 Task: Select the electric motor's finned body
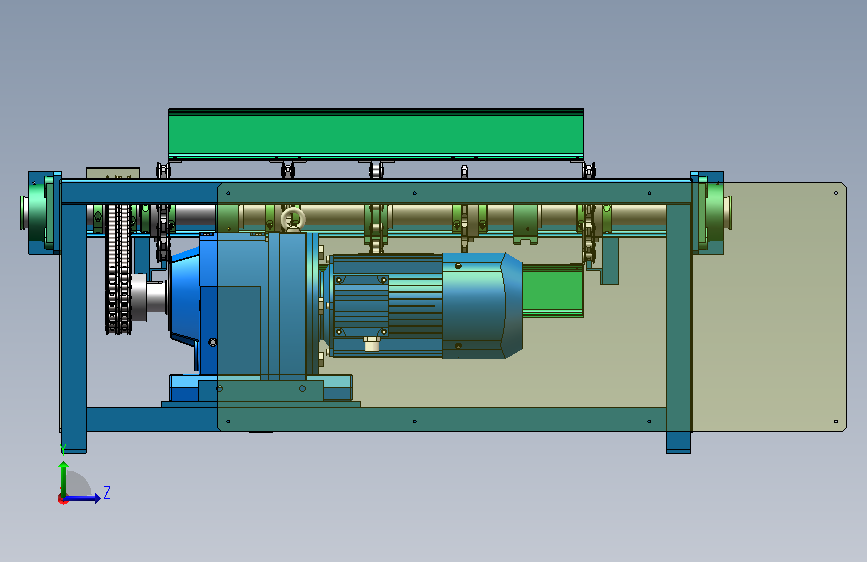387,305
